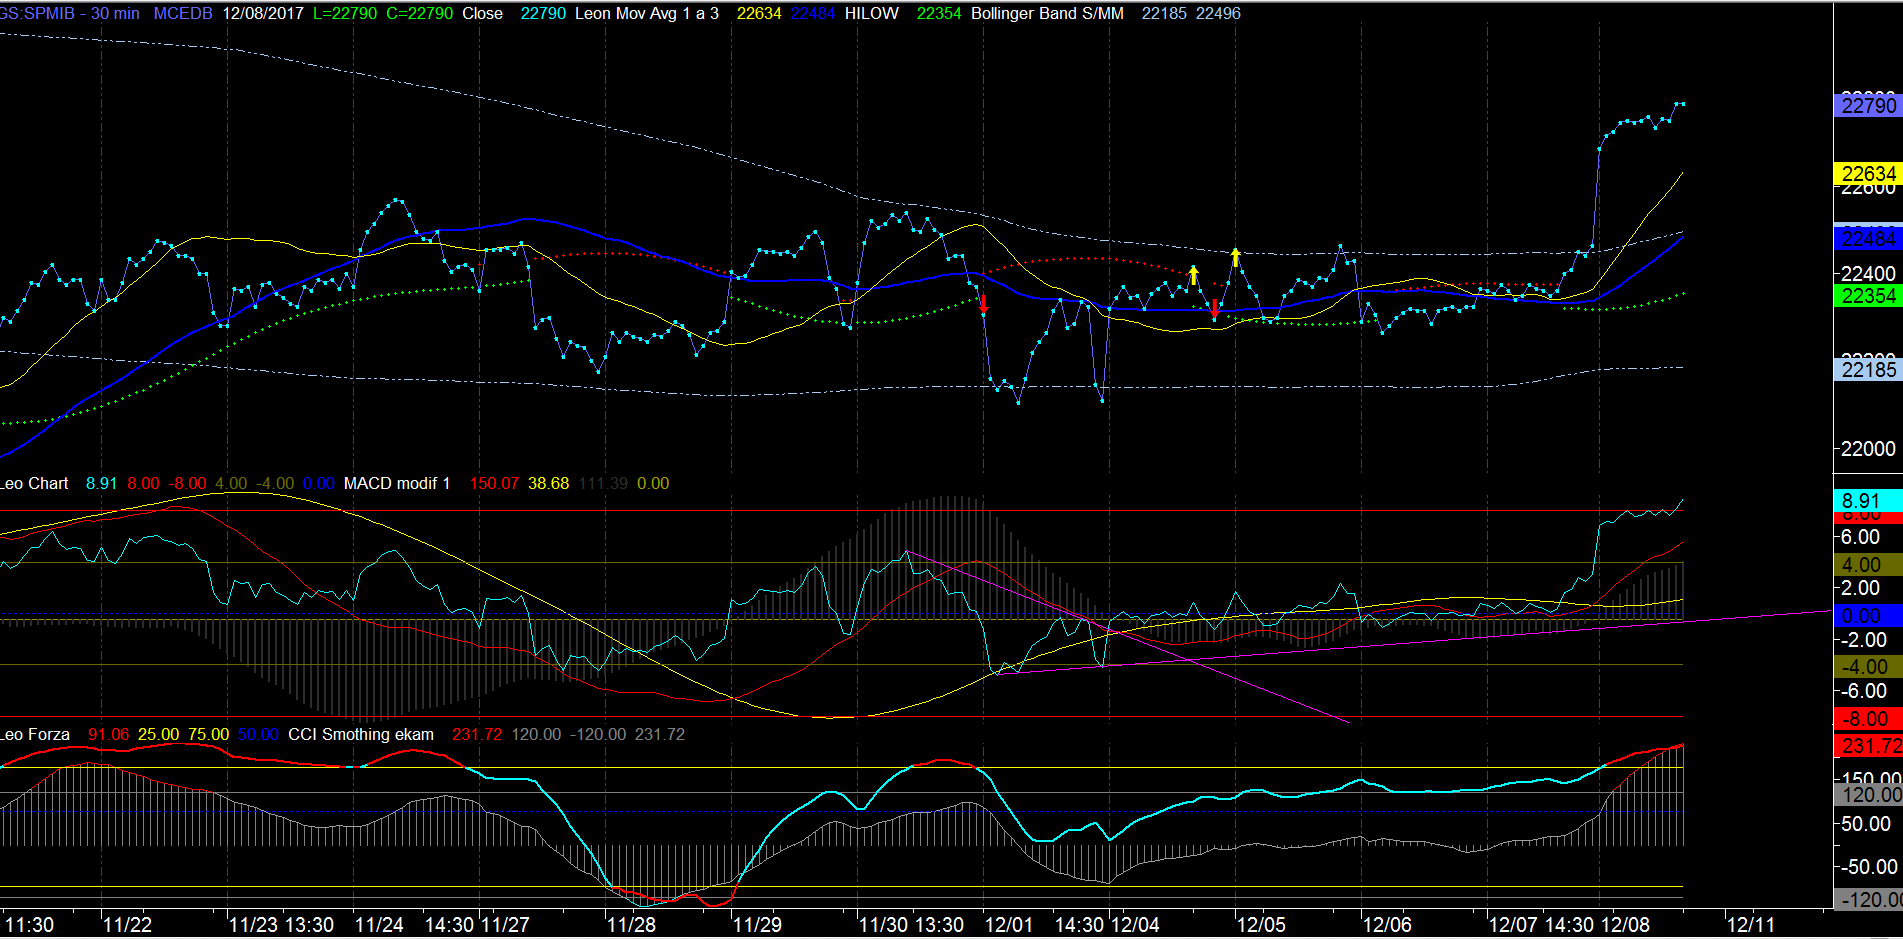Click the blue 22484 tag on price axis
This screenshot has height=939, width=1903.
tap(1868, 238)
